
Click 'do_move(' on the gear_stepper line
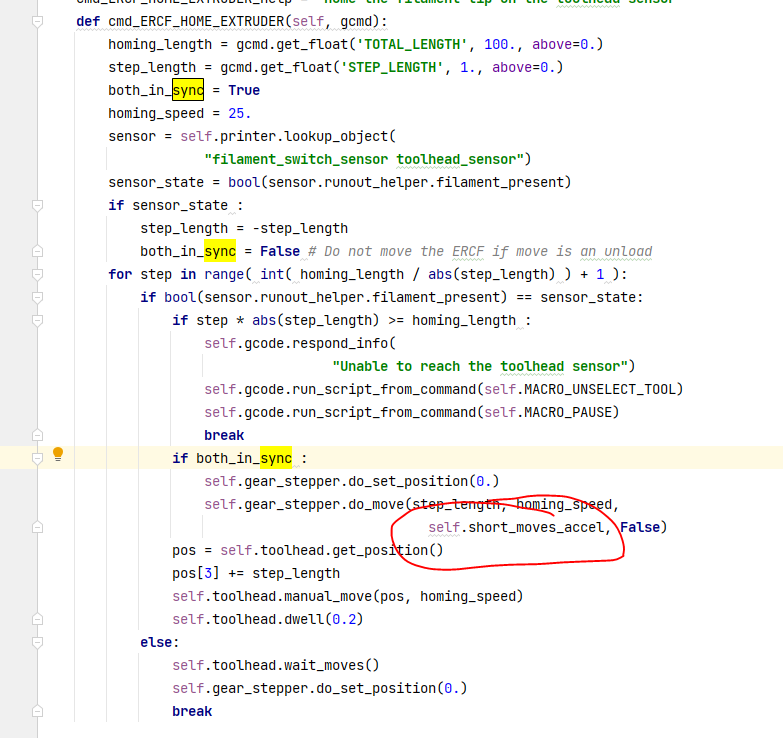[380, 504]
